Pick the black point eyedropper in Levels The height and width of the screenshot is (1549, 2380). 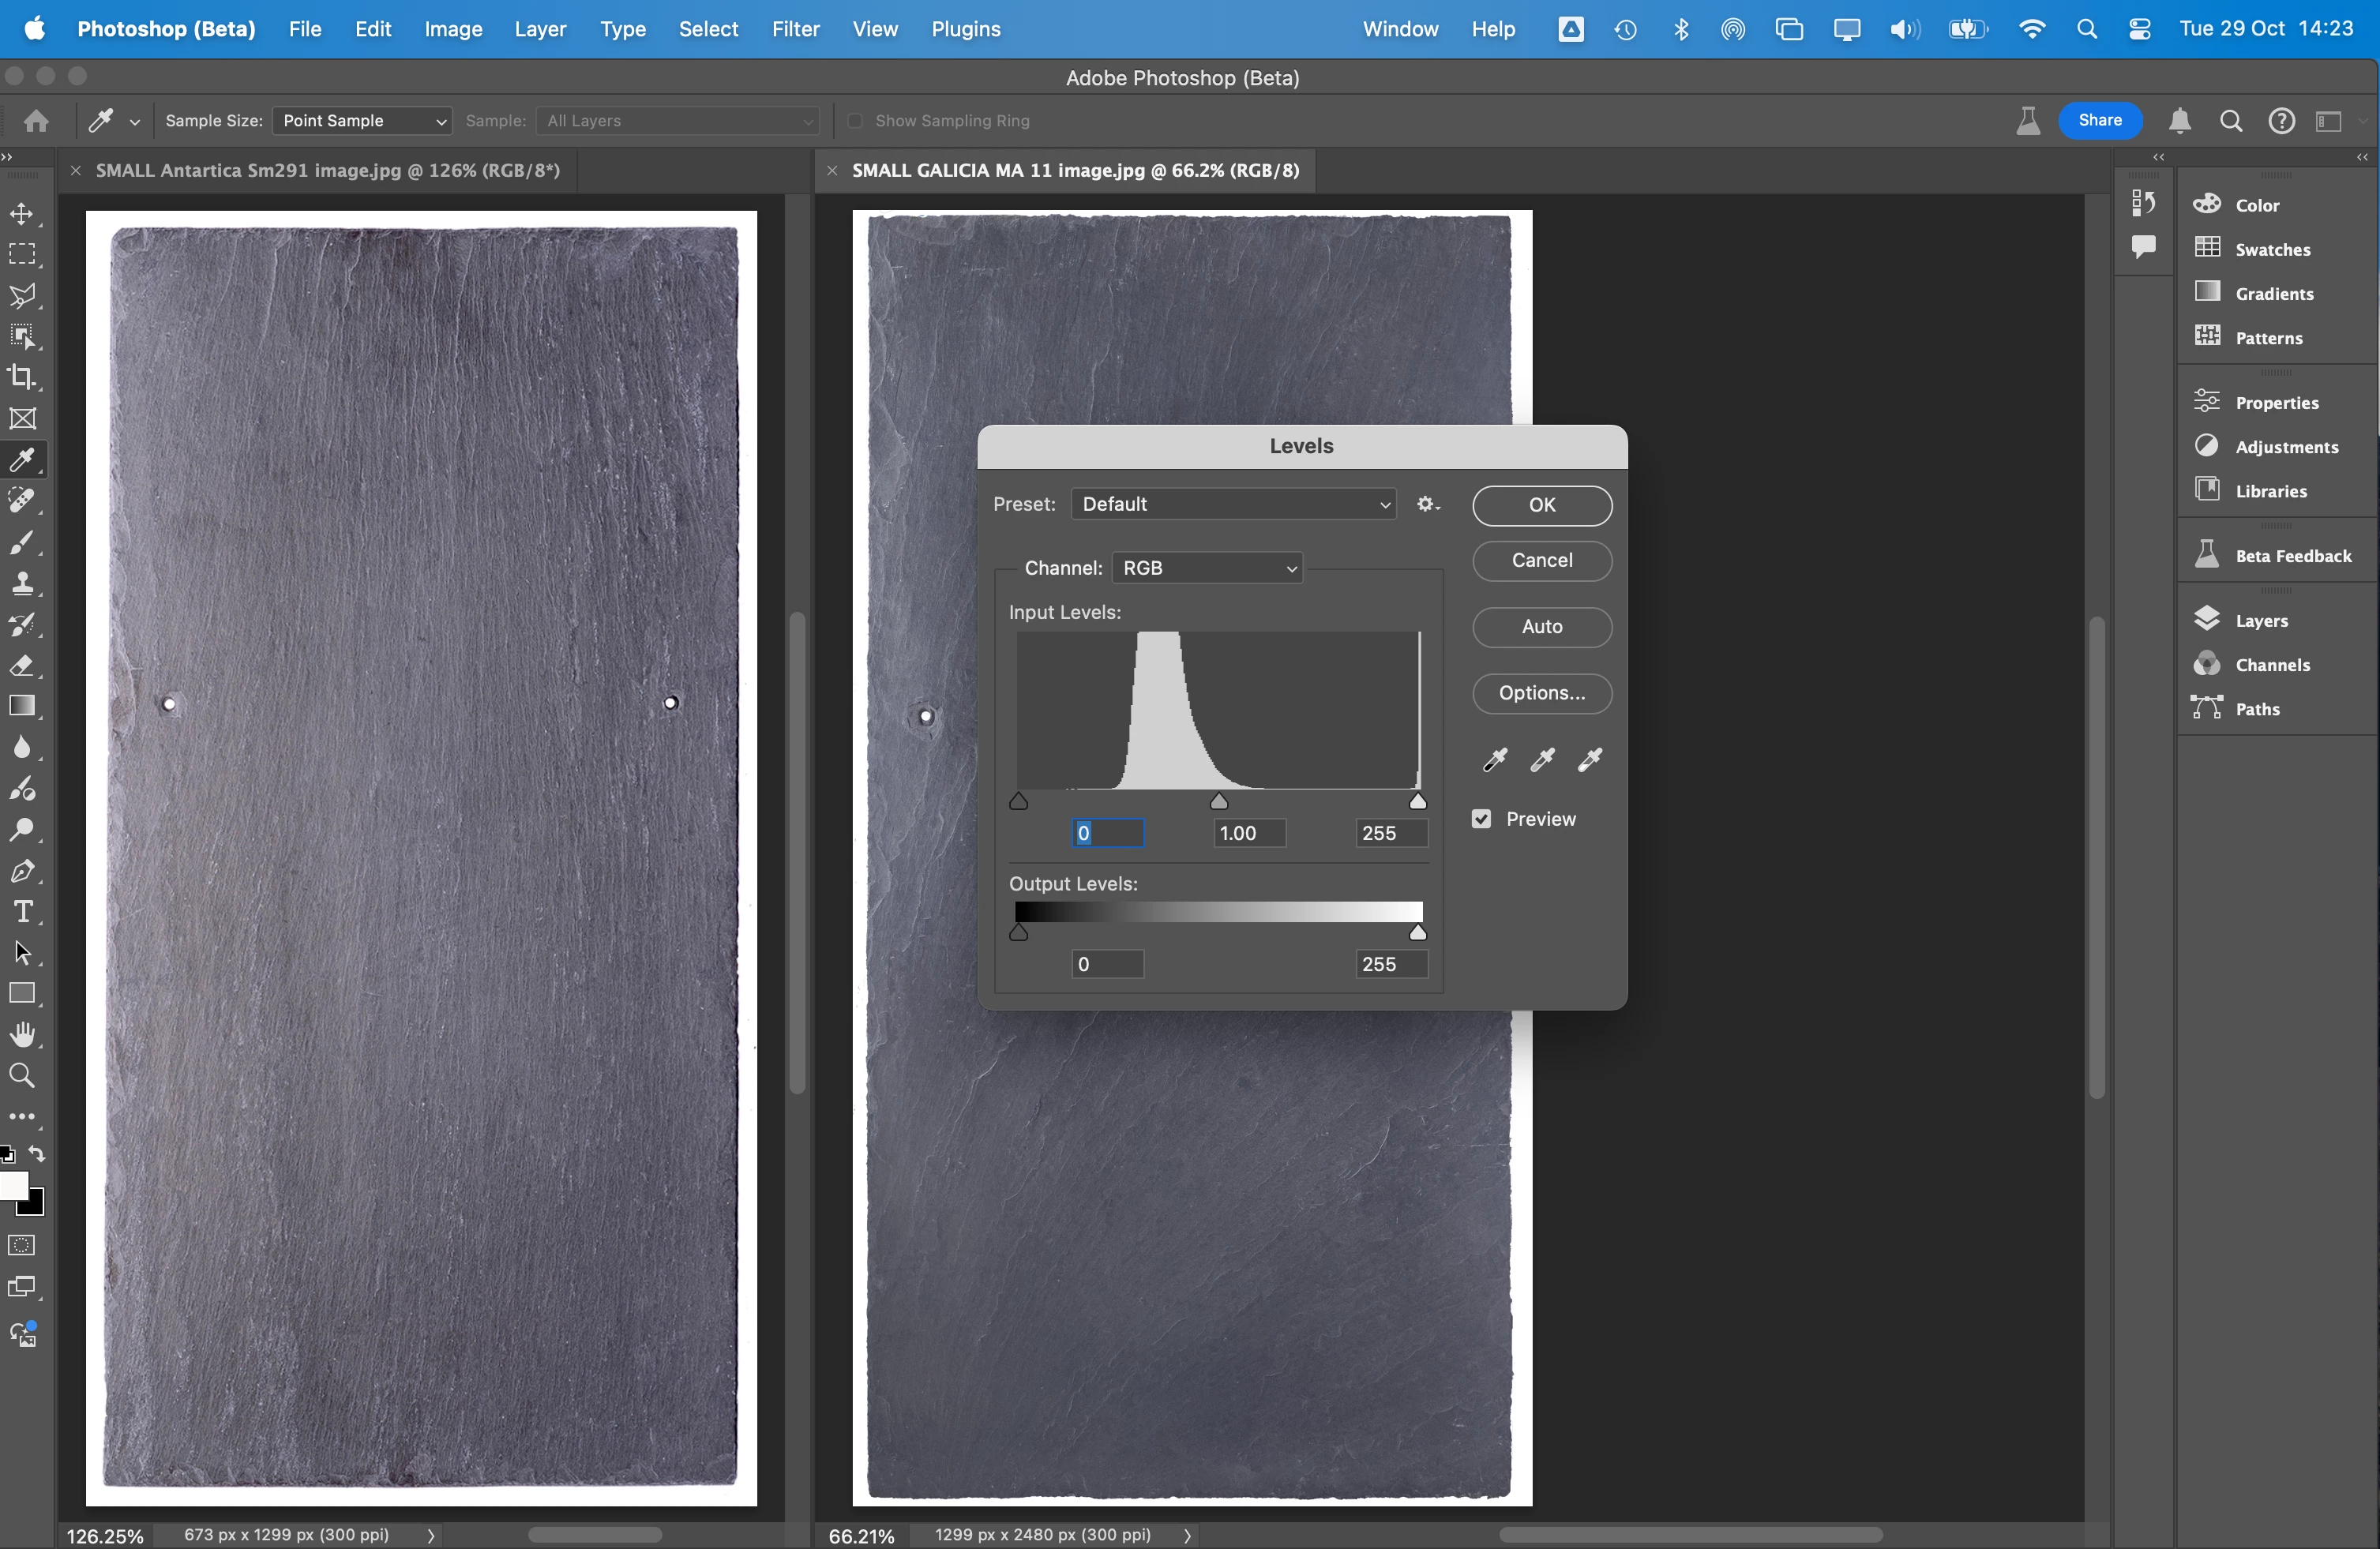coord(1494,760)
